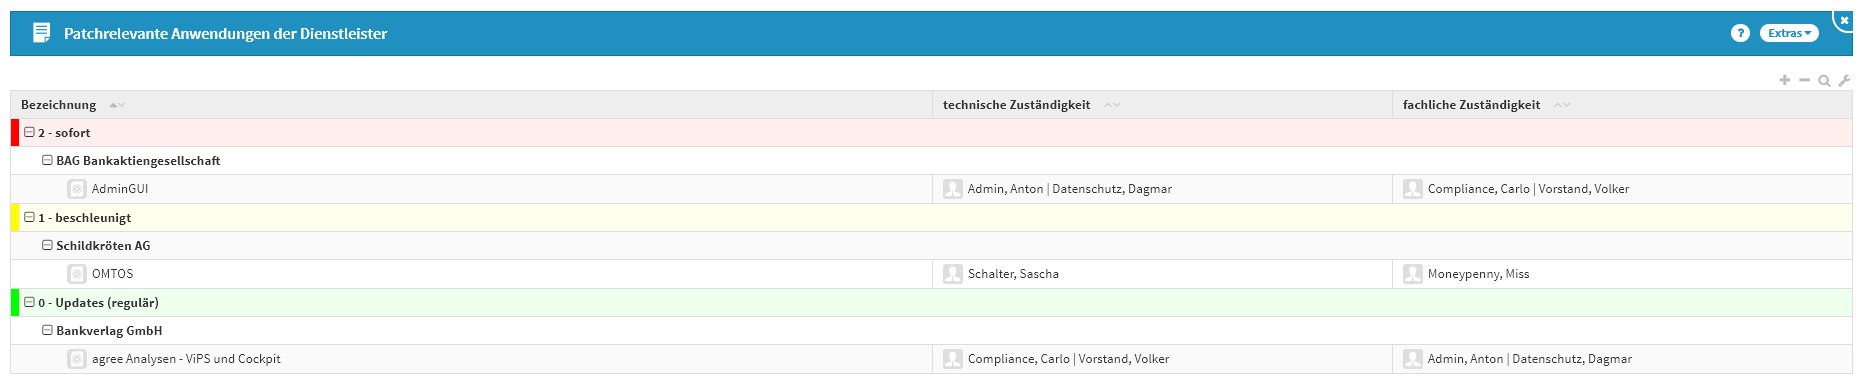Screen dimensions: 1863x385
Task: Click the OMTOS application icon
Action: (77, 274)
